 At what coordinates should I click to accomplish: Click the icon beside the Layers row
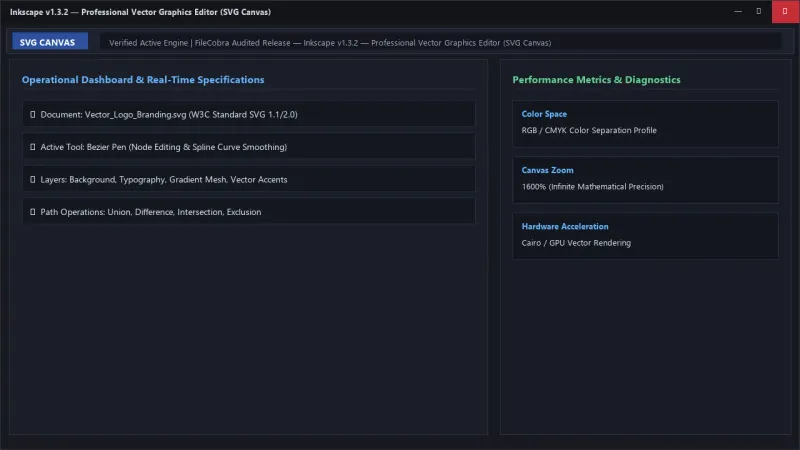pyautogui.click(x=33, y=180)
